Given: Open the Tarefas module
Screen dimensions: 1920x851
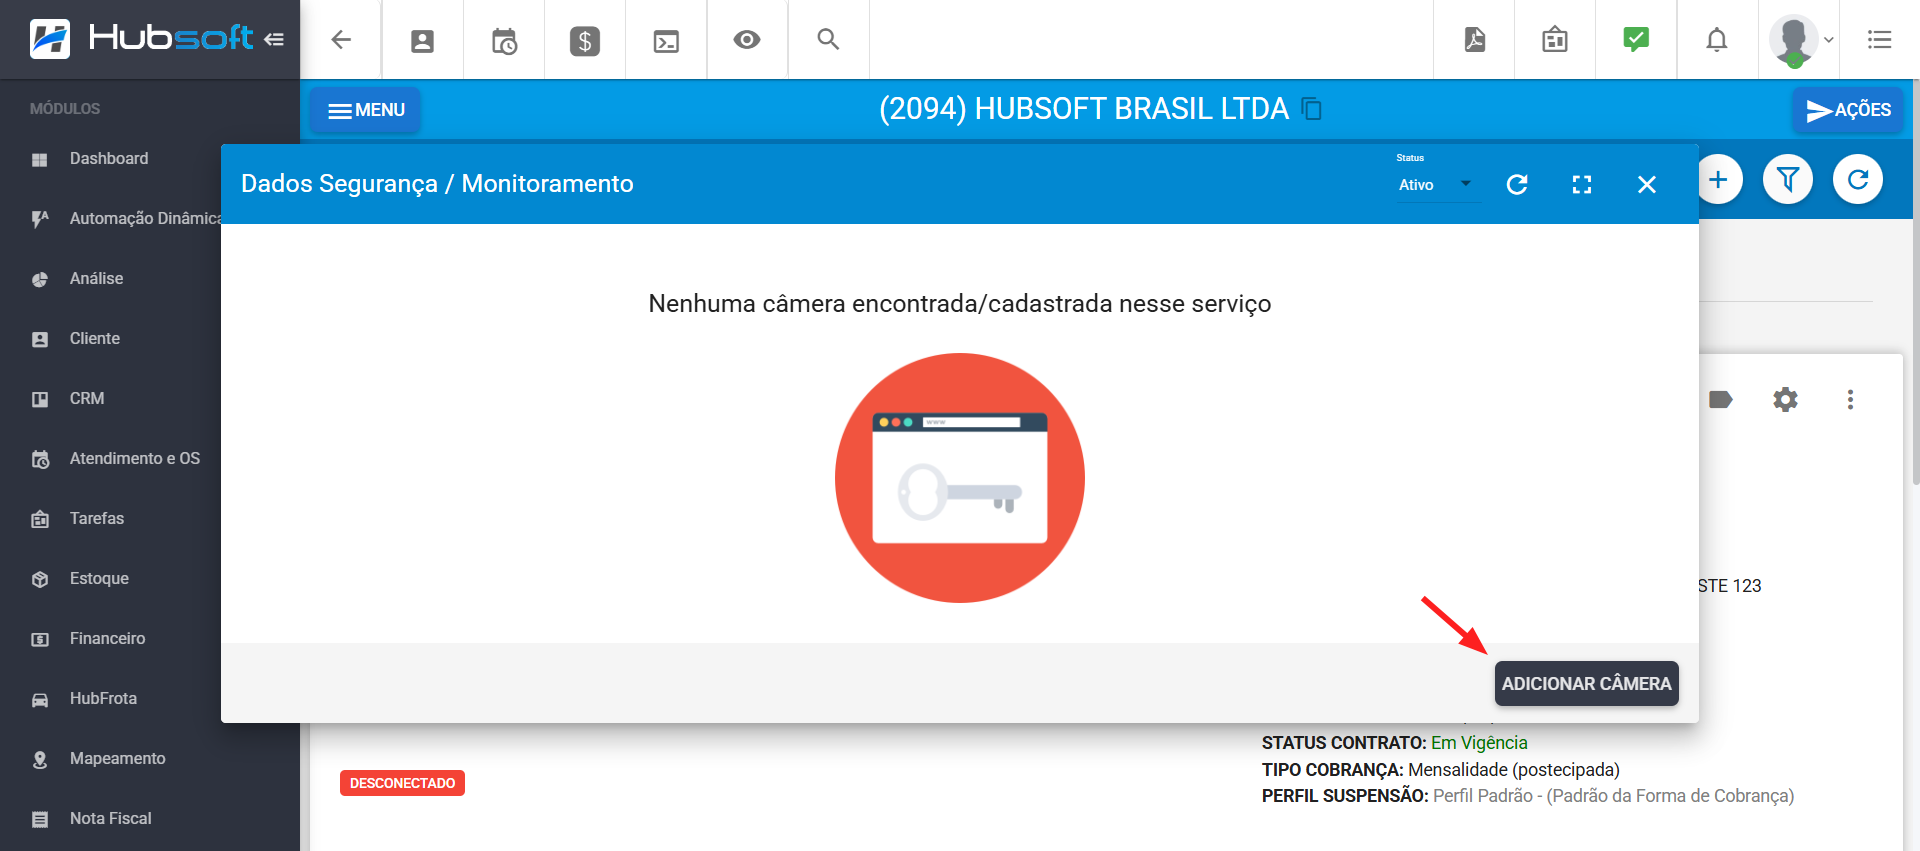Looking at the screenshot, I should point(110,519).
